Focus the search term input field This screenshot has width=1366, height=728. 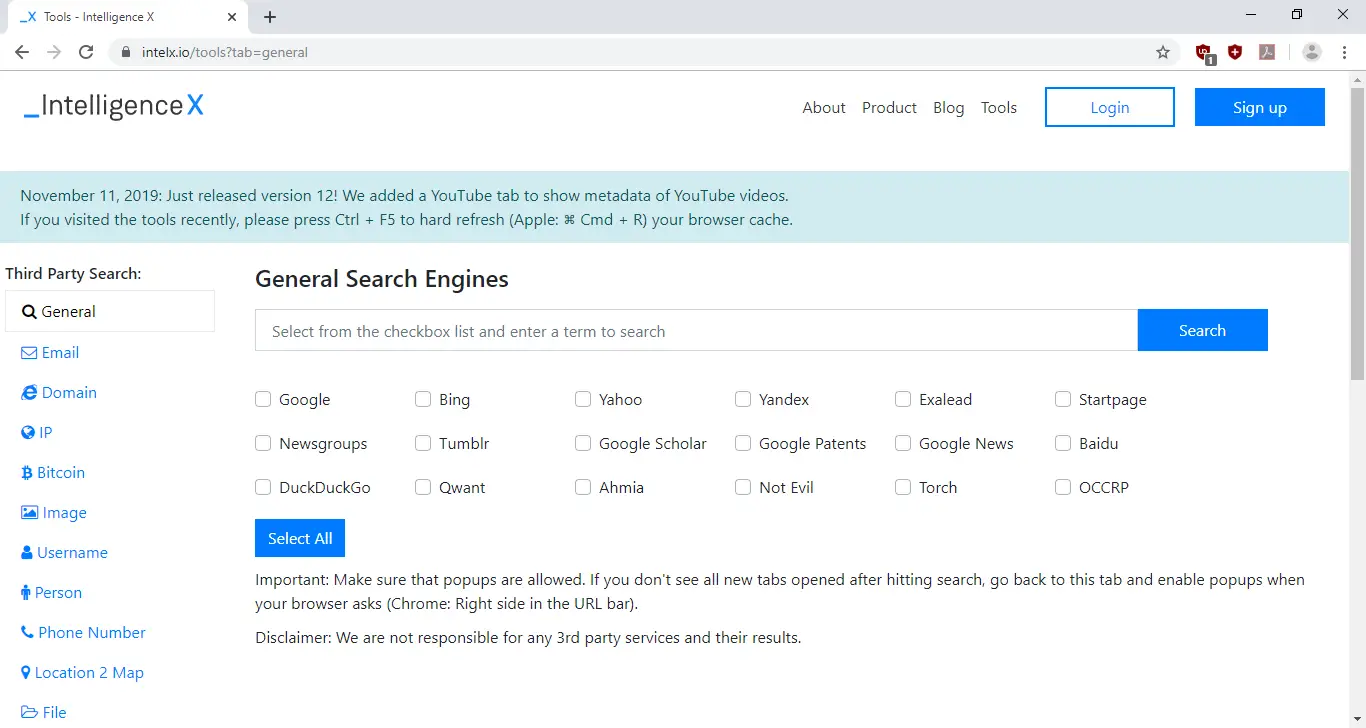pos(696,331)
